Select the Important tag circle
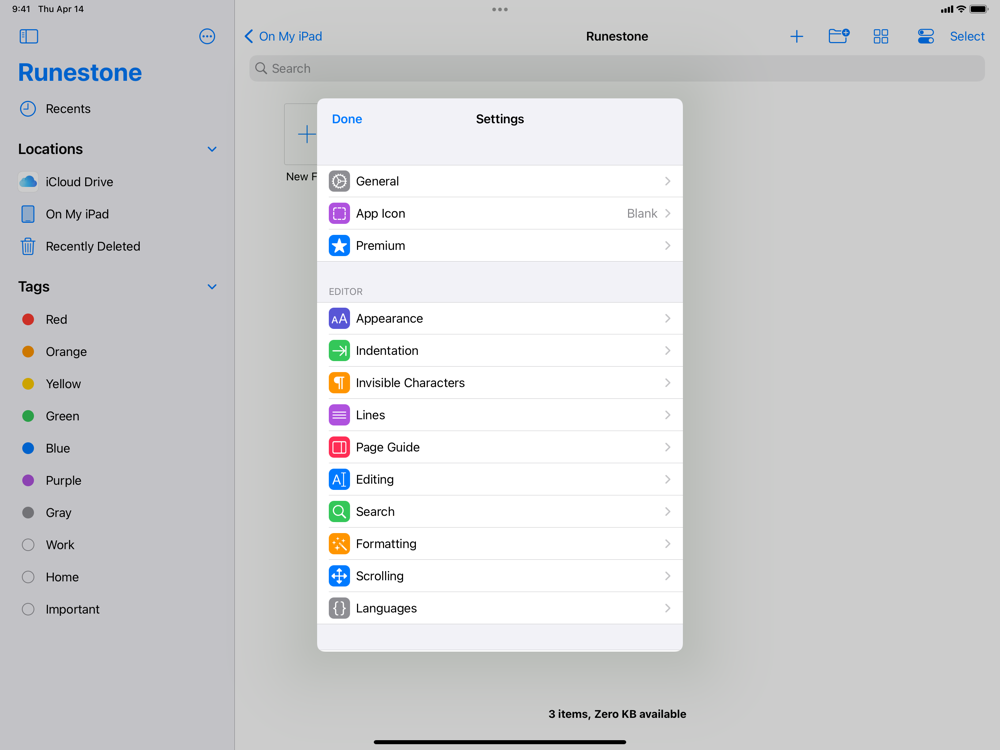This screenshot has height=750, width=1000. [x=28, y=610]
